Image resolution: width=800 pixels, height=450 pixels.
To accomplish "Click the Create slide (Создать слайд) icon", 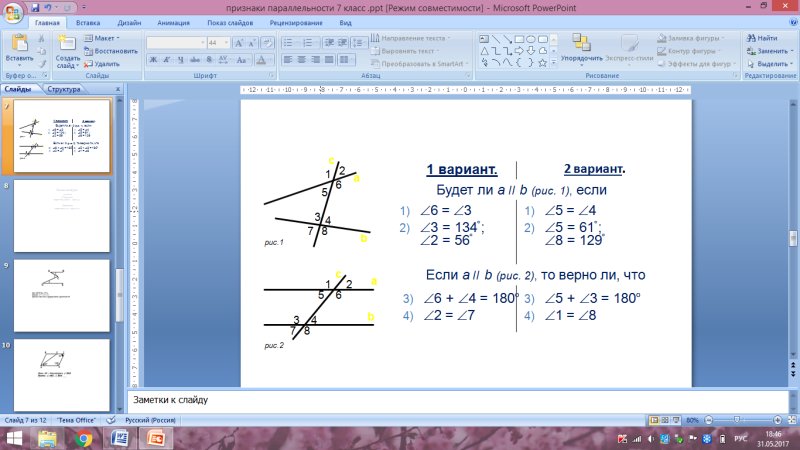I will click(67, 47).
